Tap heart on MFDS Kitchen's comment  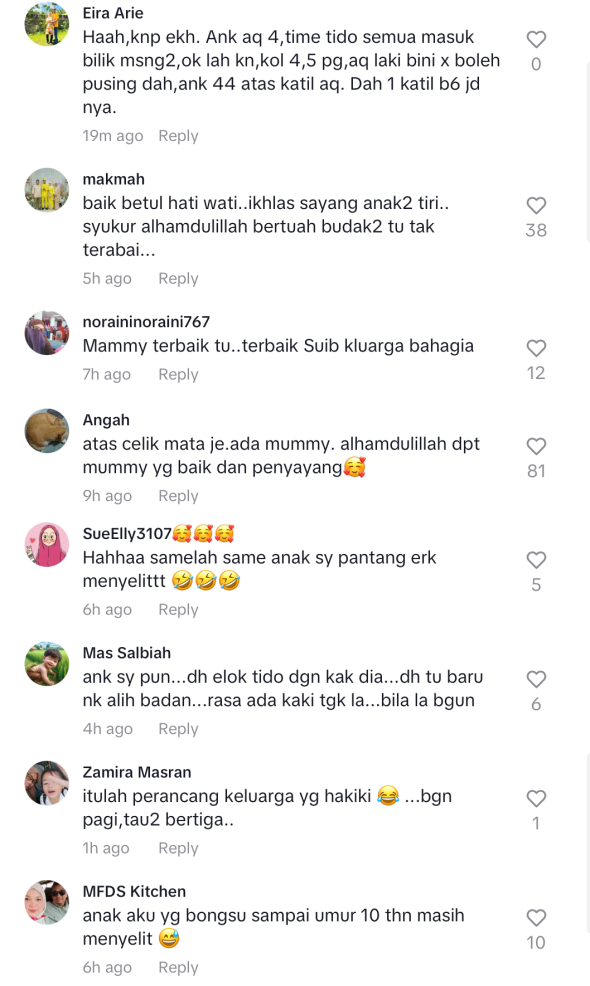pyautogui.click(x=536, y=918)
